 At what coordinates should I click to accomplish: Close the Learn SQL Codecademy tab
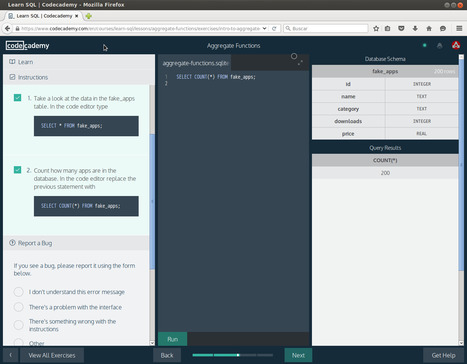(76, 16)
